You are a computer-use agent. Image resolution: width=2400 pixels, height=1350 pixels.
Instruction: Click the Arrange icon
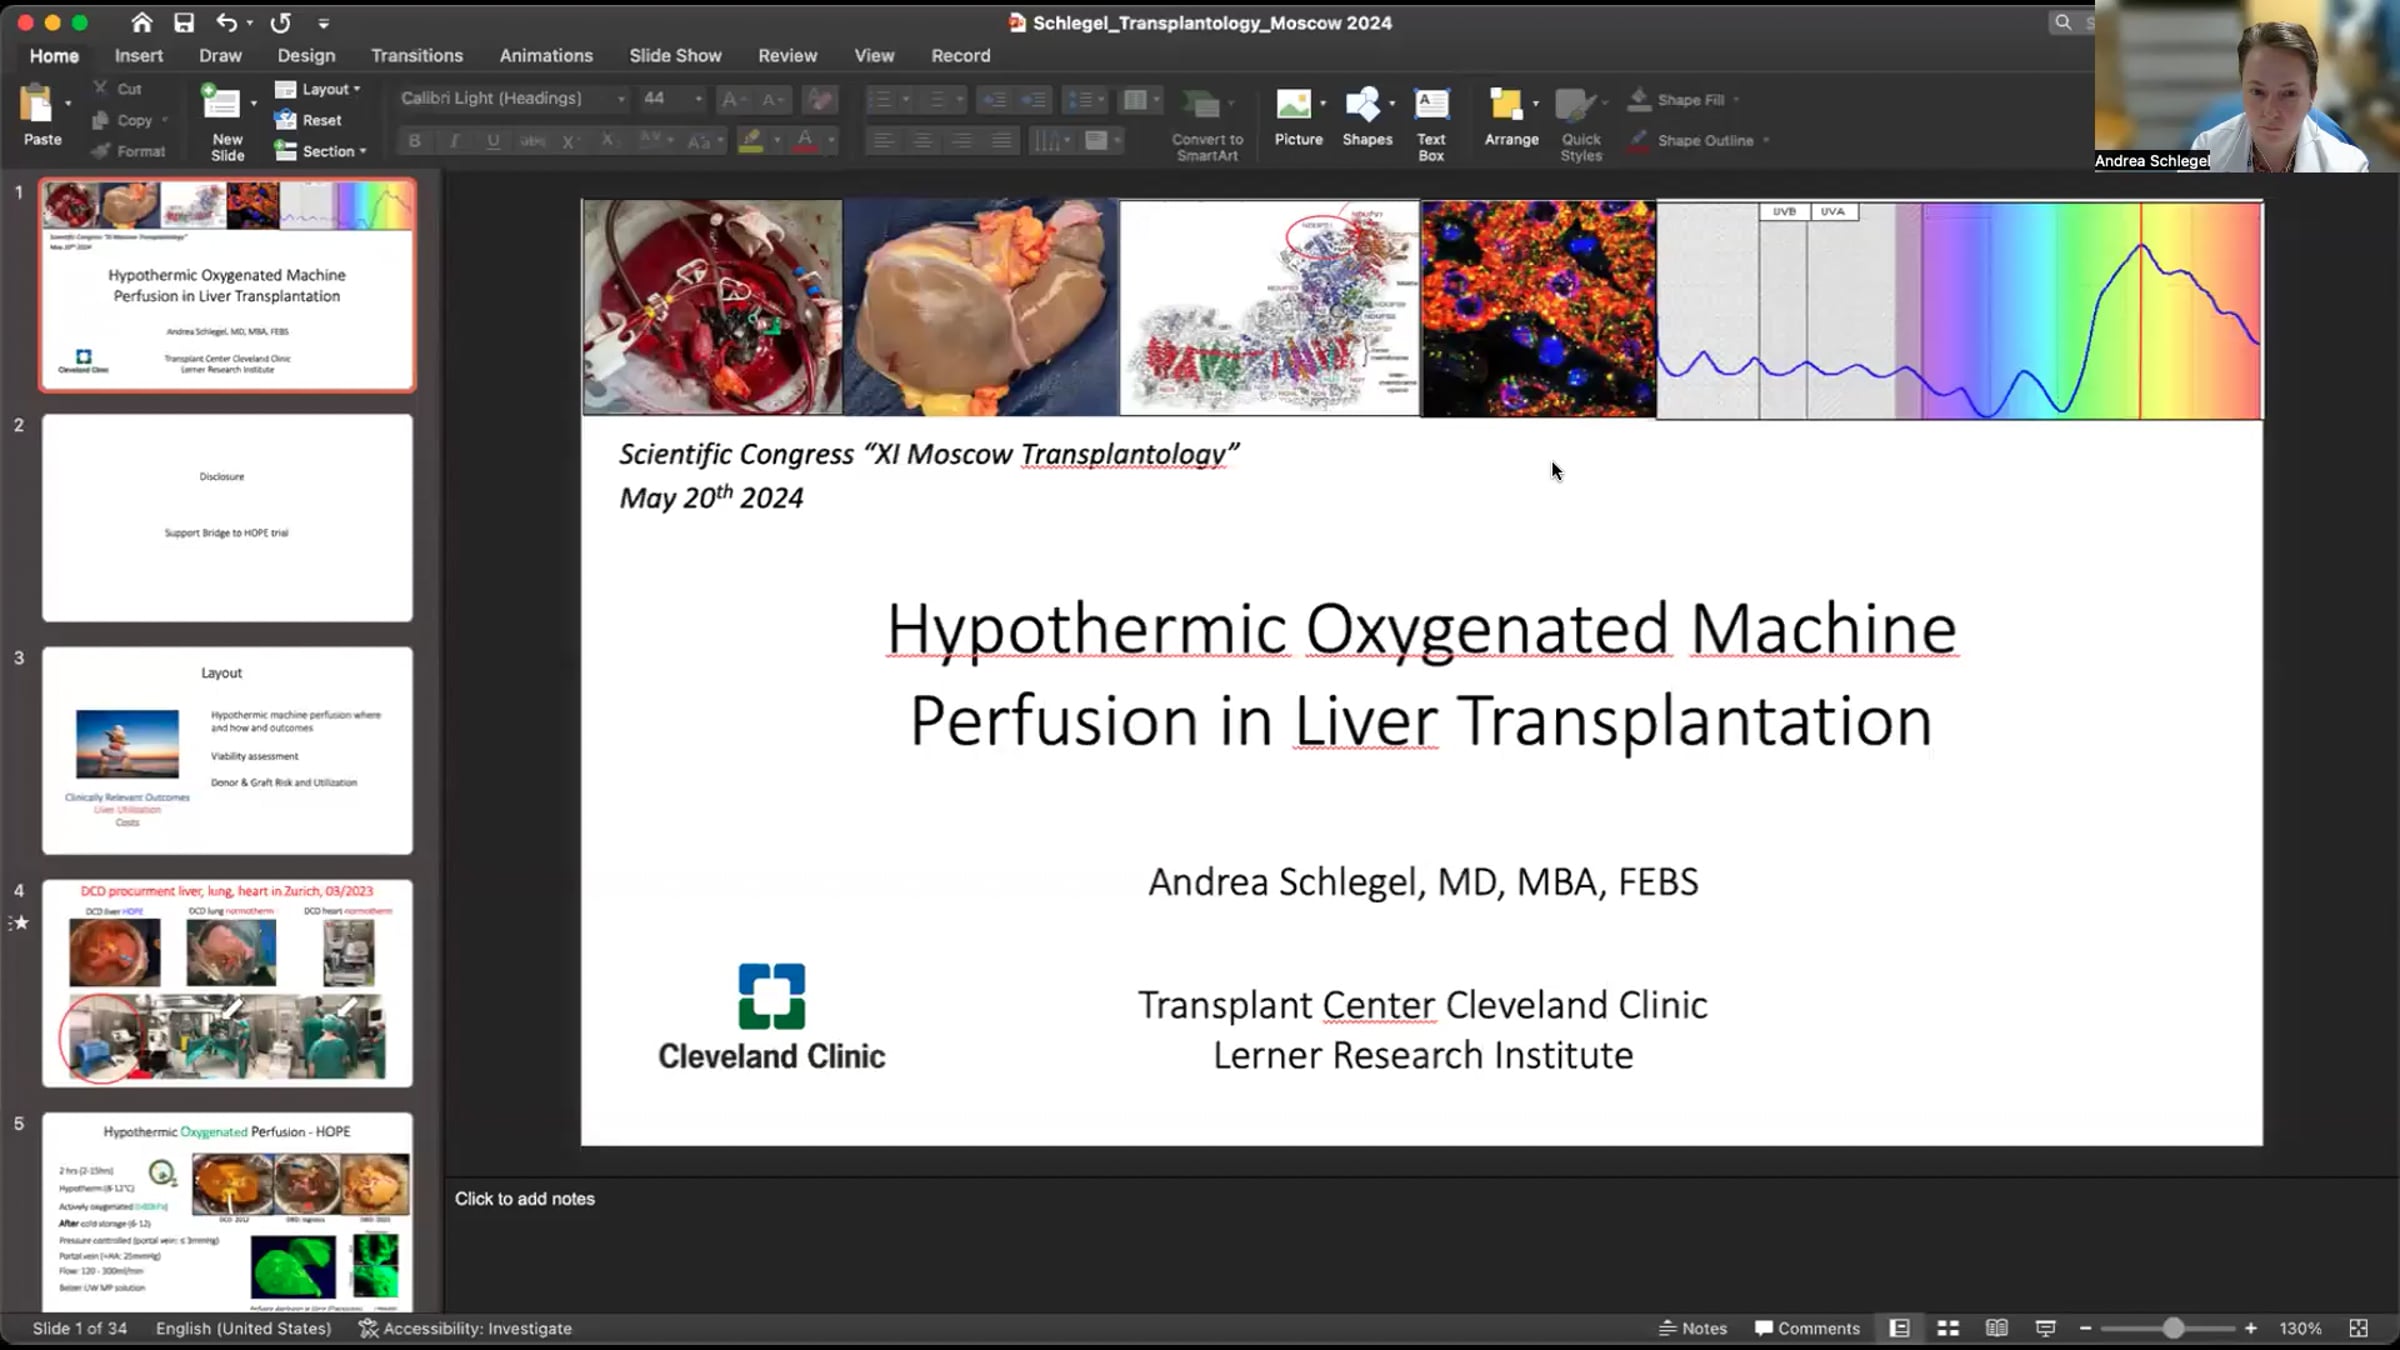point(1510,116)
